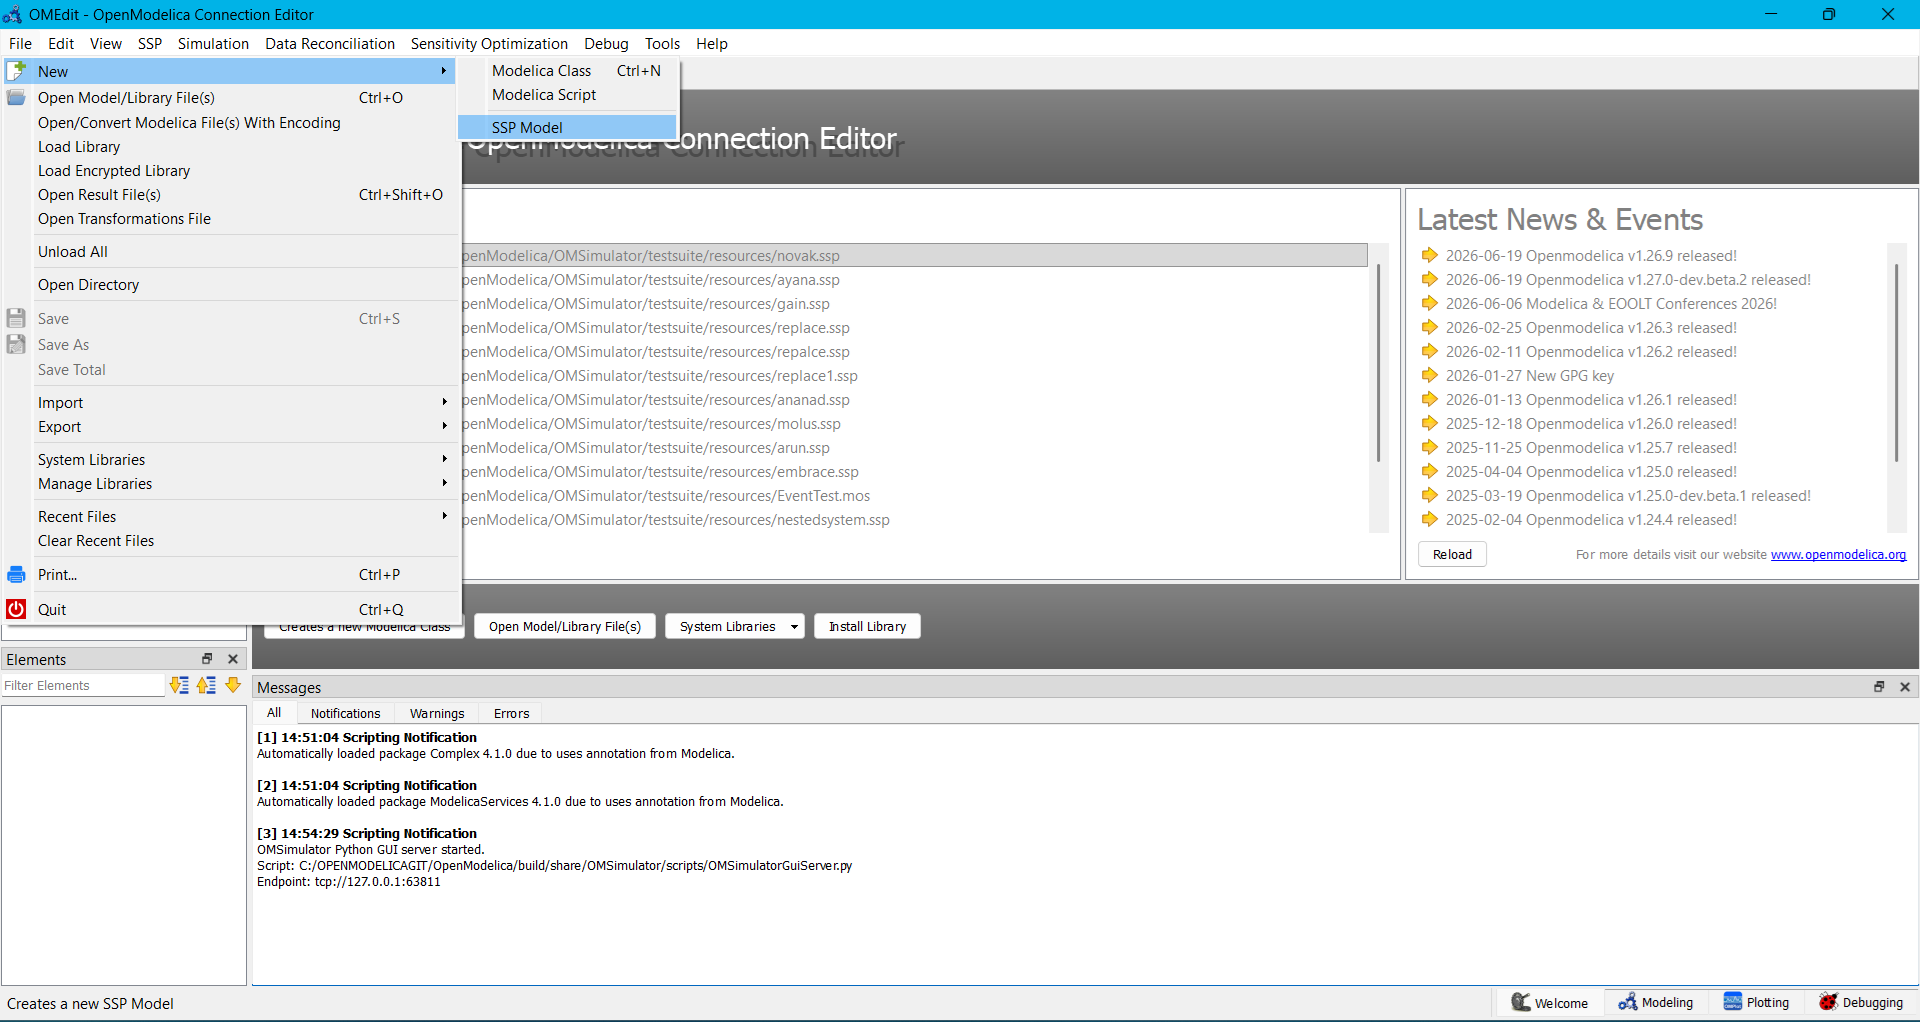Click the floppy disk icon beside Save
Screen dimensions: 1920x1022
pyautogui.click(x=16, y=318)
